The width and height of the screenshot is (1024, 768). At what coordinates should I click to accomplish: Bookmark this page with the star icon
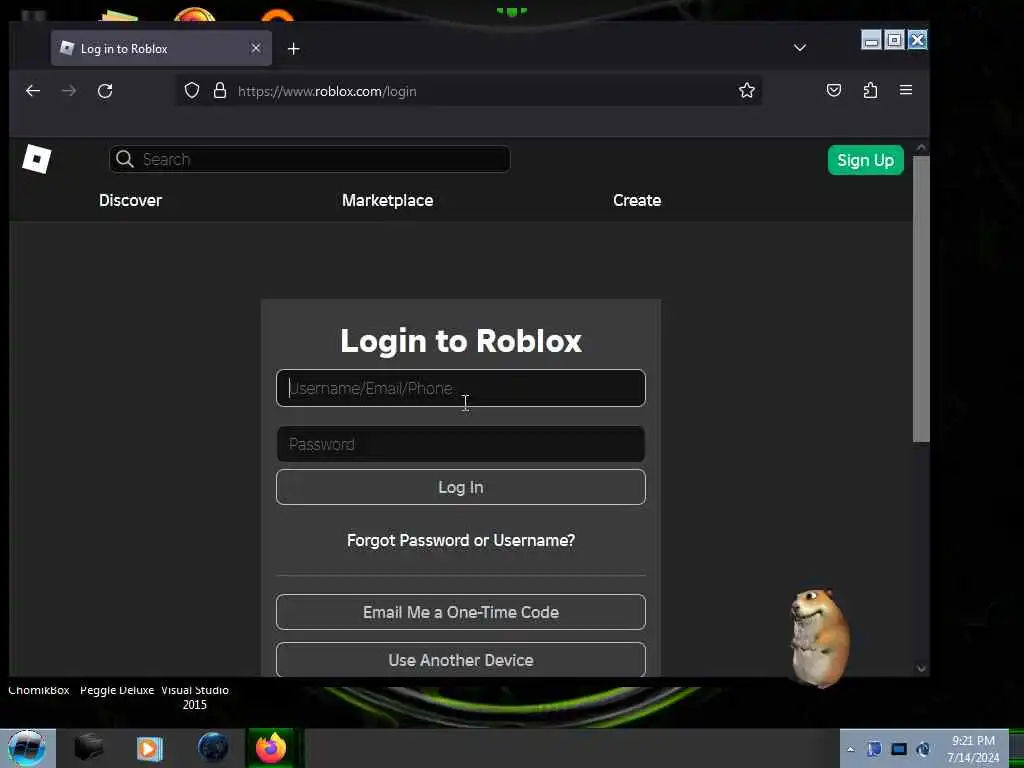(x=746, y=91)
